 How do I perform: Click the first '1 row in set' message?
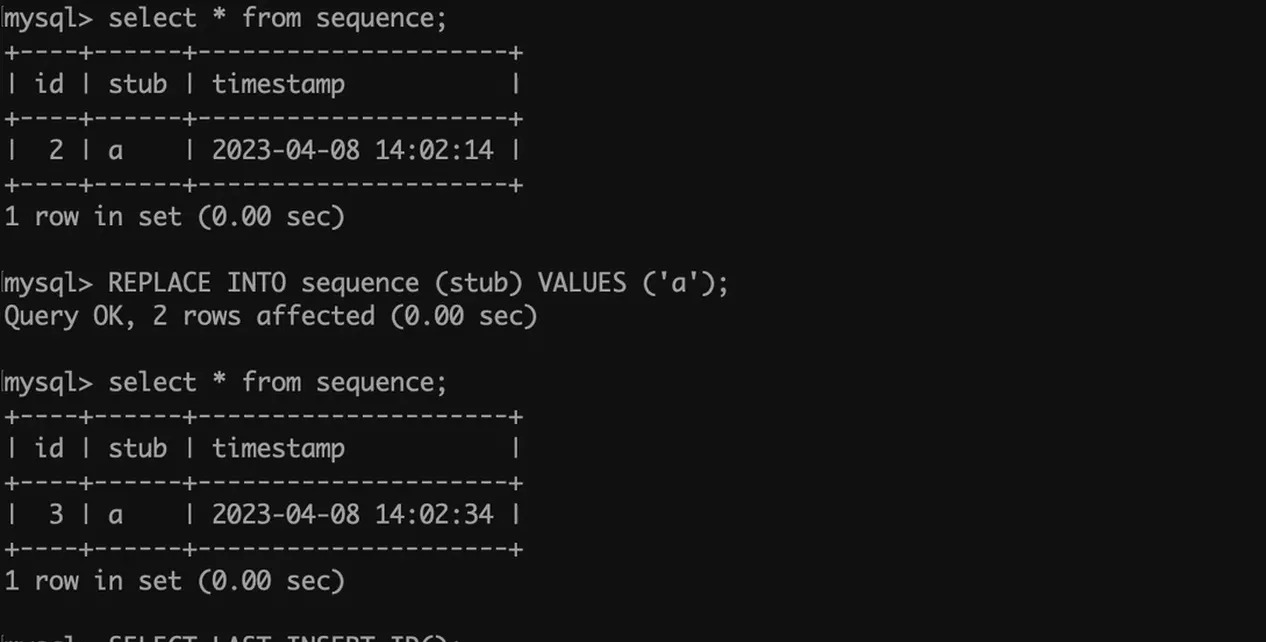point(174,216)
